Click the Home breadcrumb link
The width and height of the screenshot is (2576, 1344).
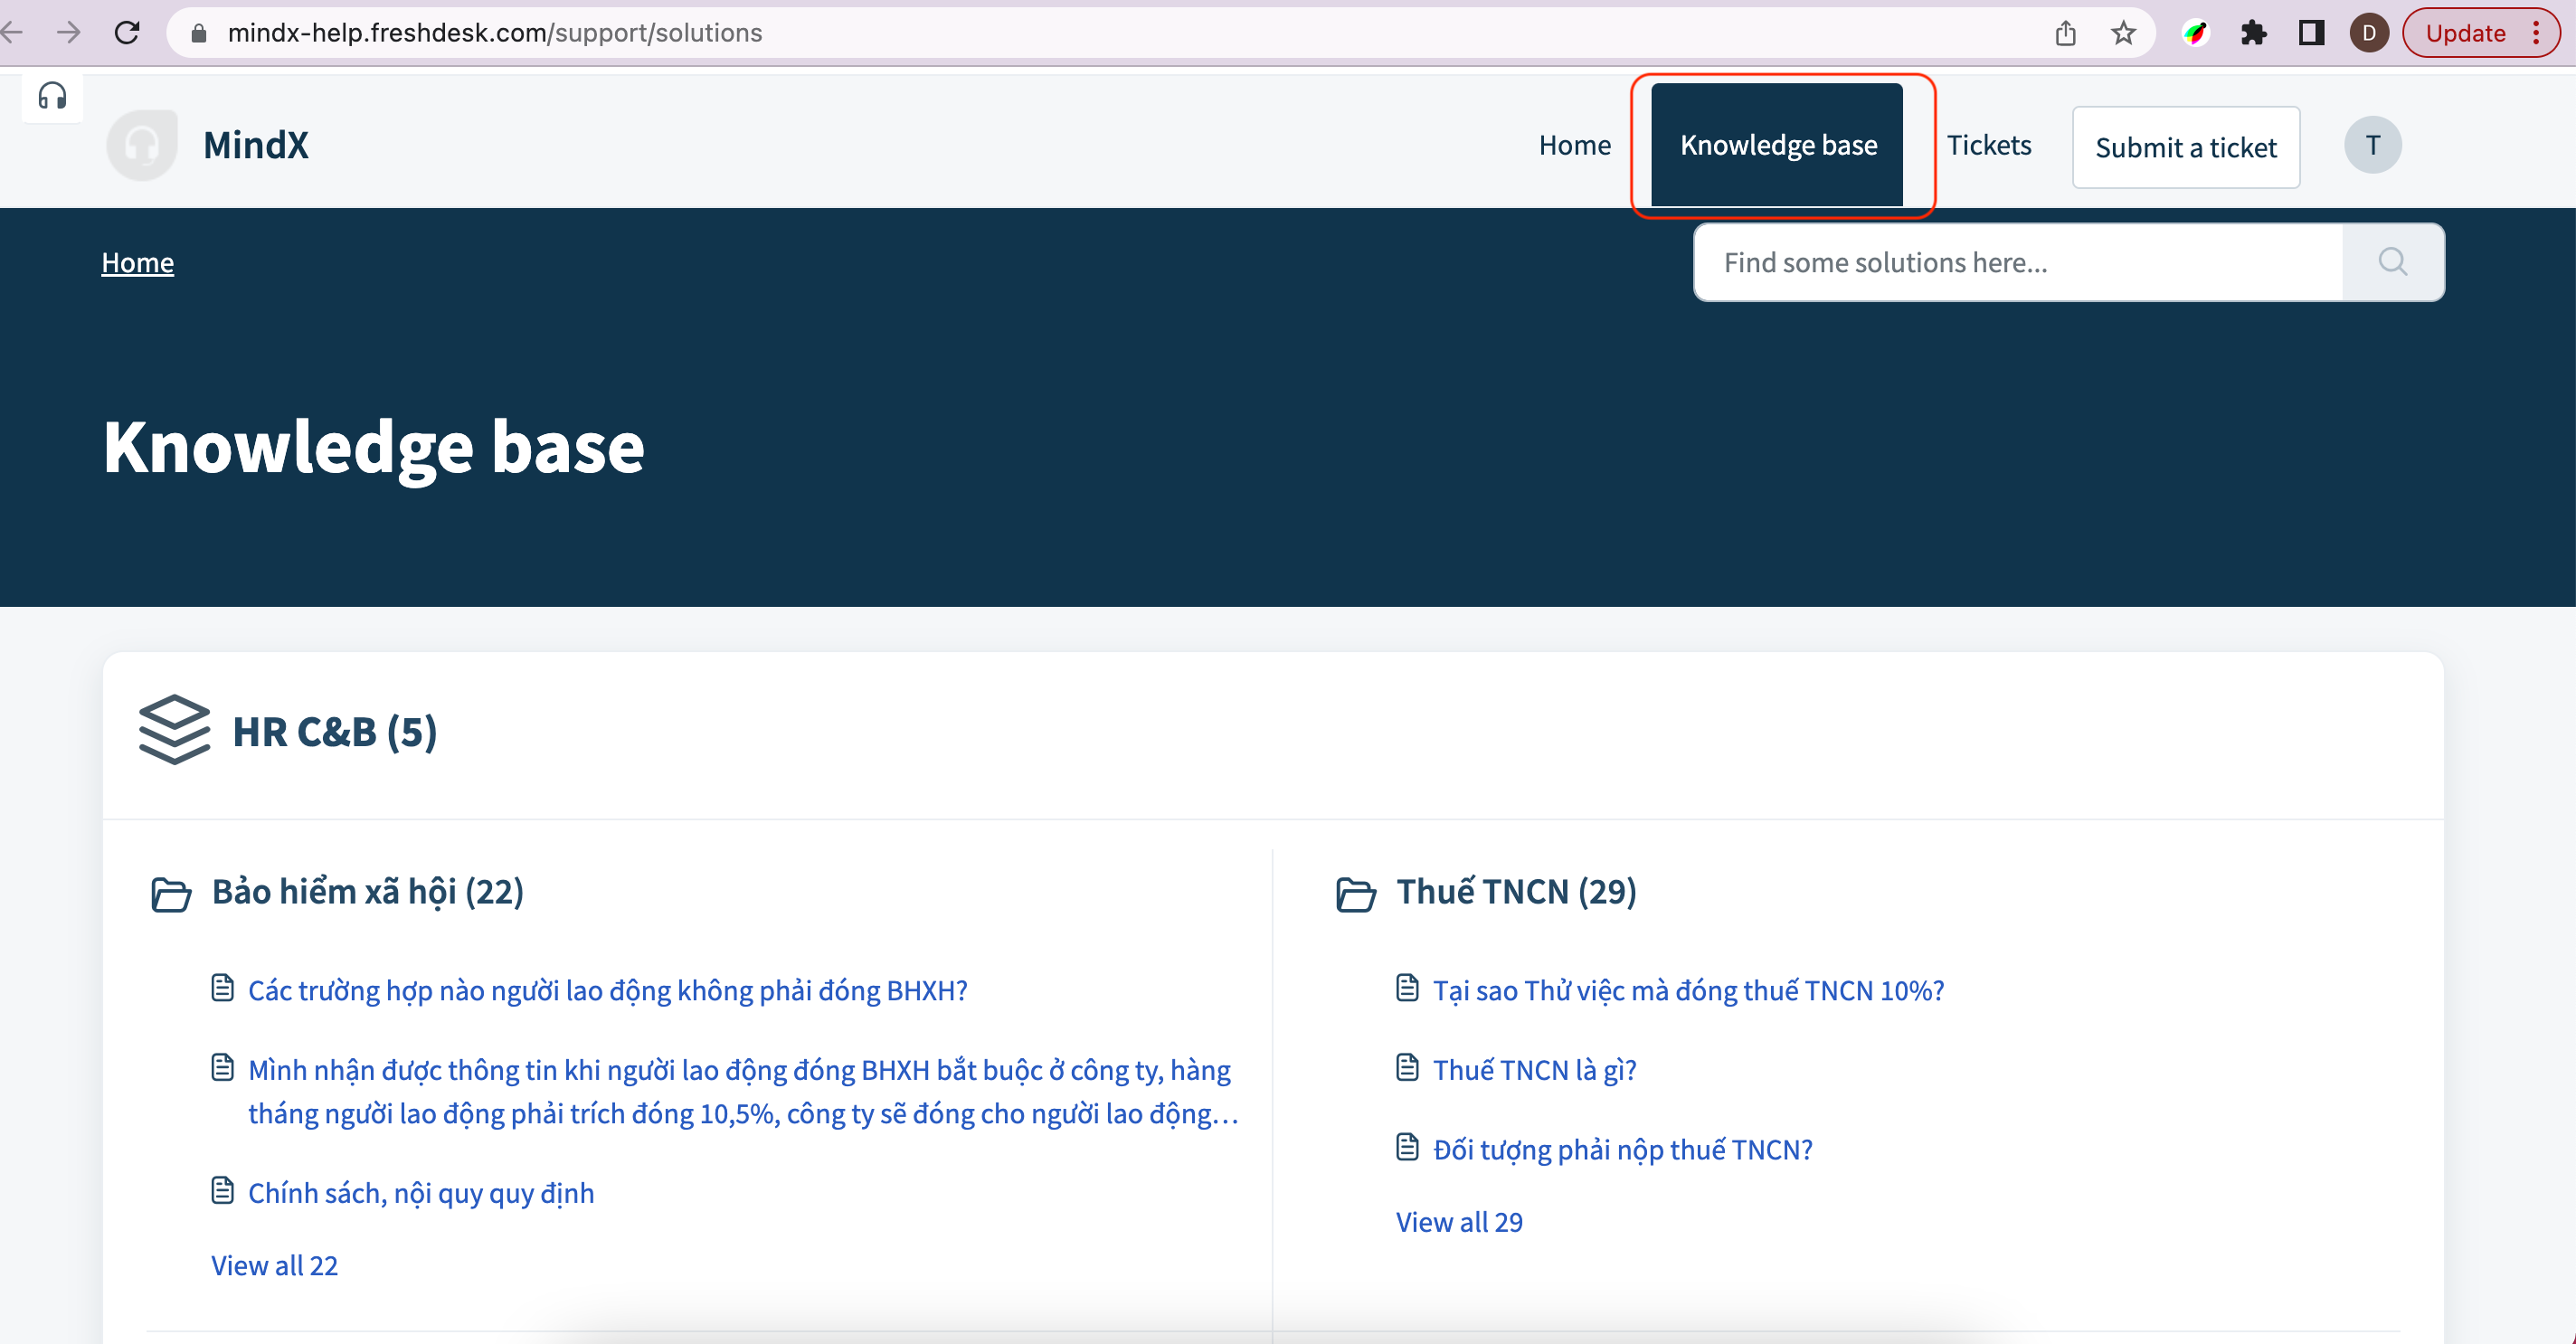[x=138, y=262]
